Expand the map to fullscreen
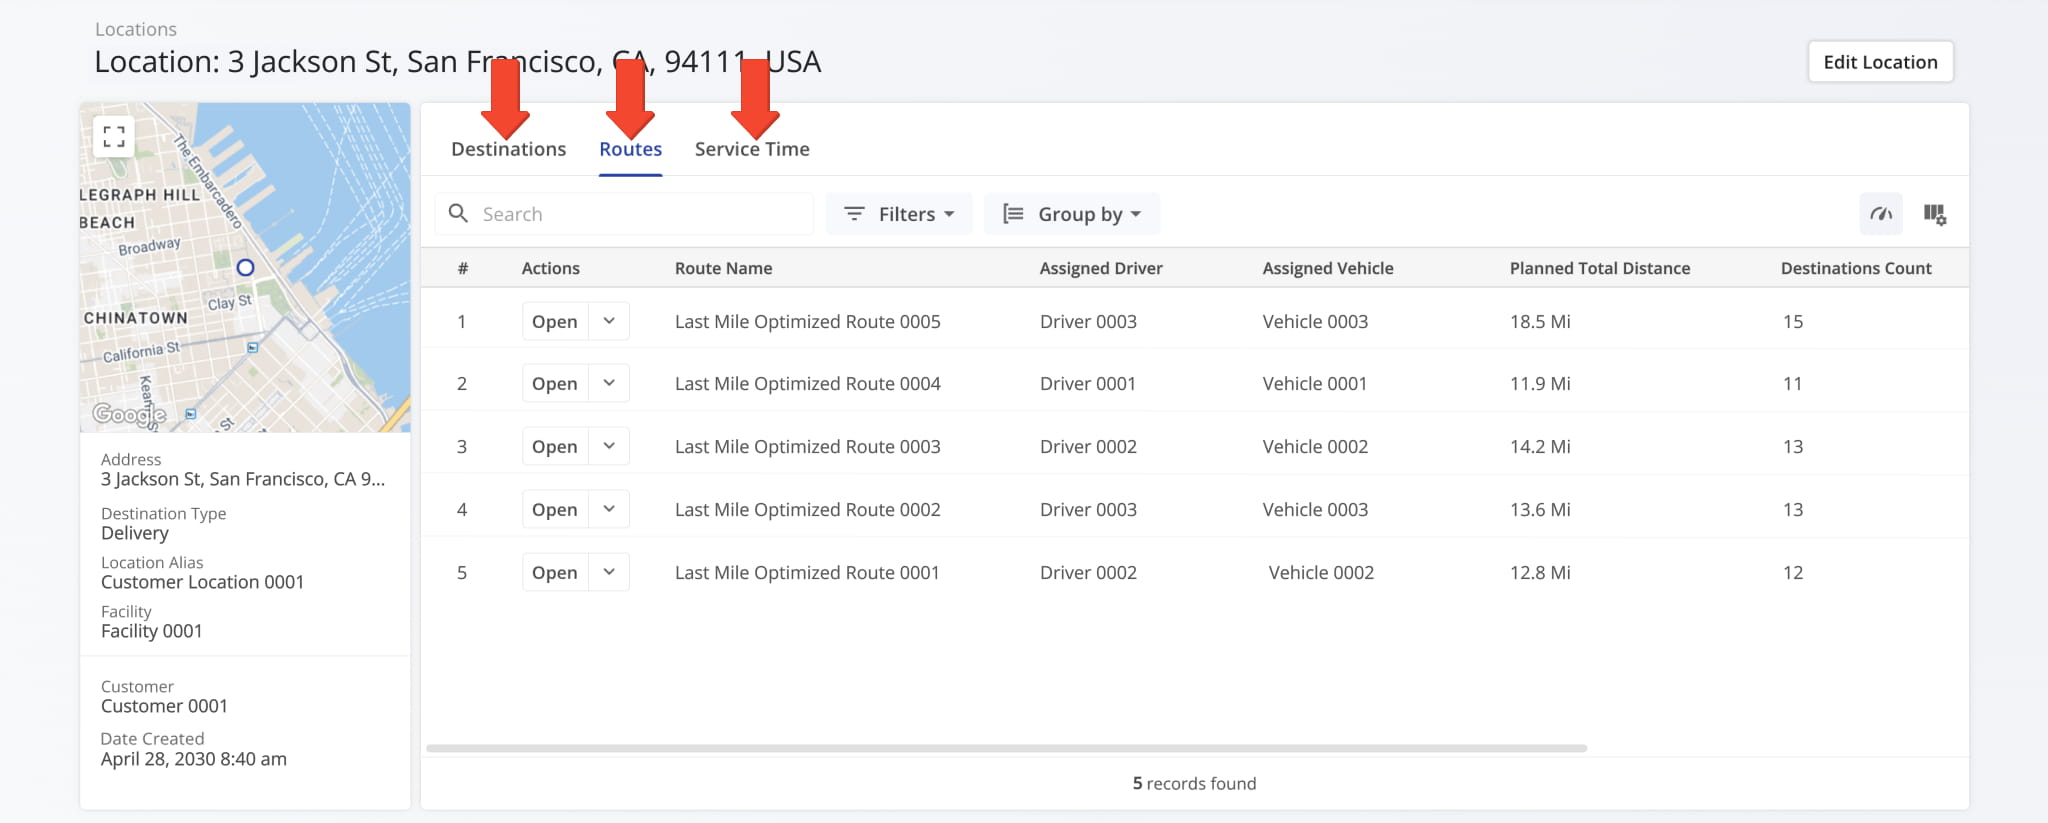This screenshot has width=2048, height=823. [114, 137]
